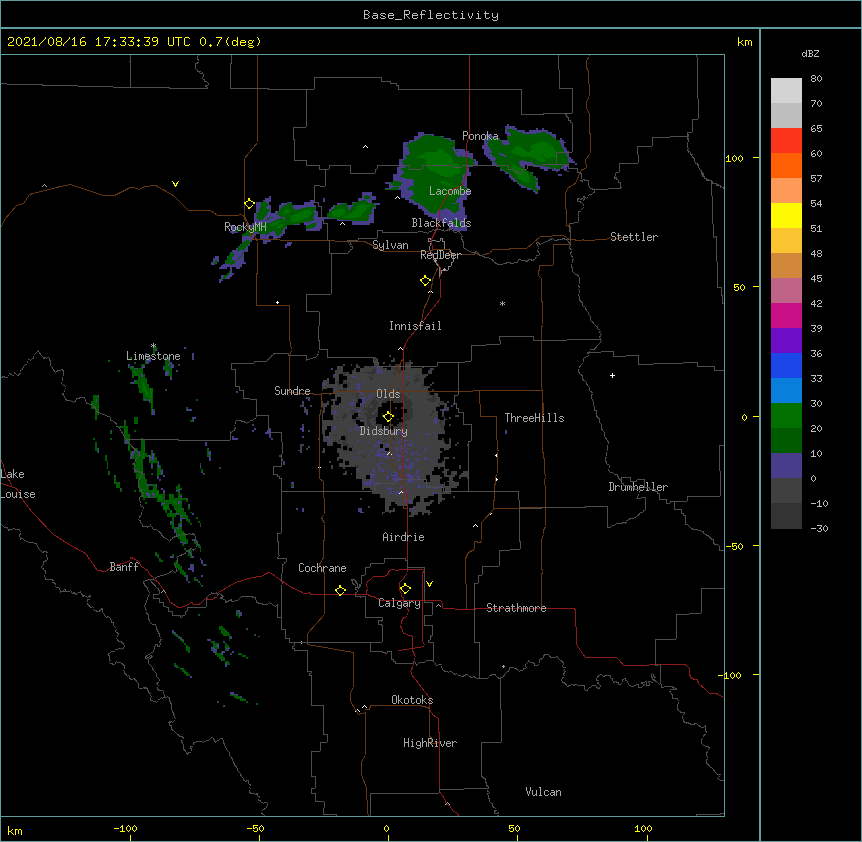Click the ThreeHills label
This screenshot has width=862, height=842.
click(x=534, y=418)
